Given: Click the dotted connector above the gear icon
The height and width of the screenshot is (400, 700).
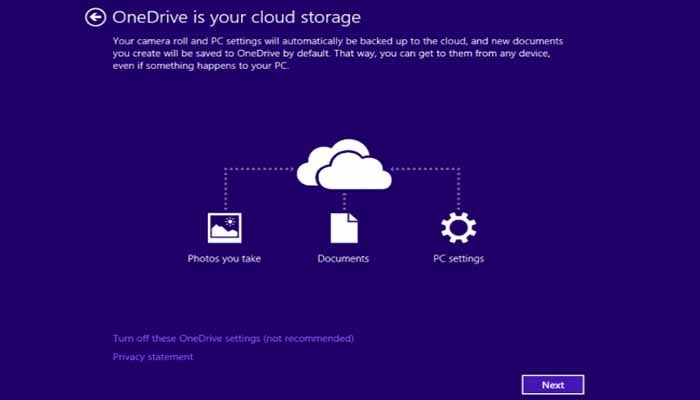Looking at the screenshot, I should click(458, 190).
